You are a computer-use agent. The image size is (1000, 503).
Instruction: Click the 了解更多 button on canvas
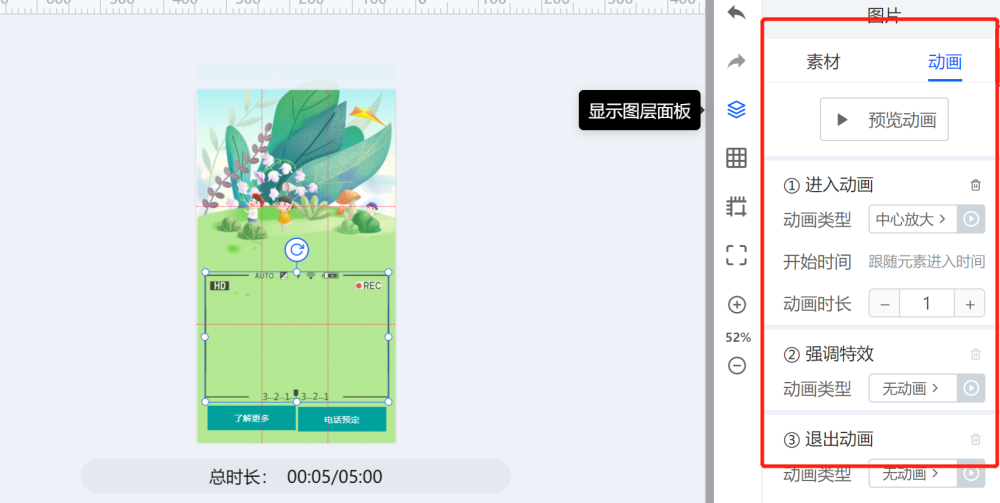tap(251, 418)
